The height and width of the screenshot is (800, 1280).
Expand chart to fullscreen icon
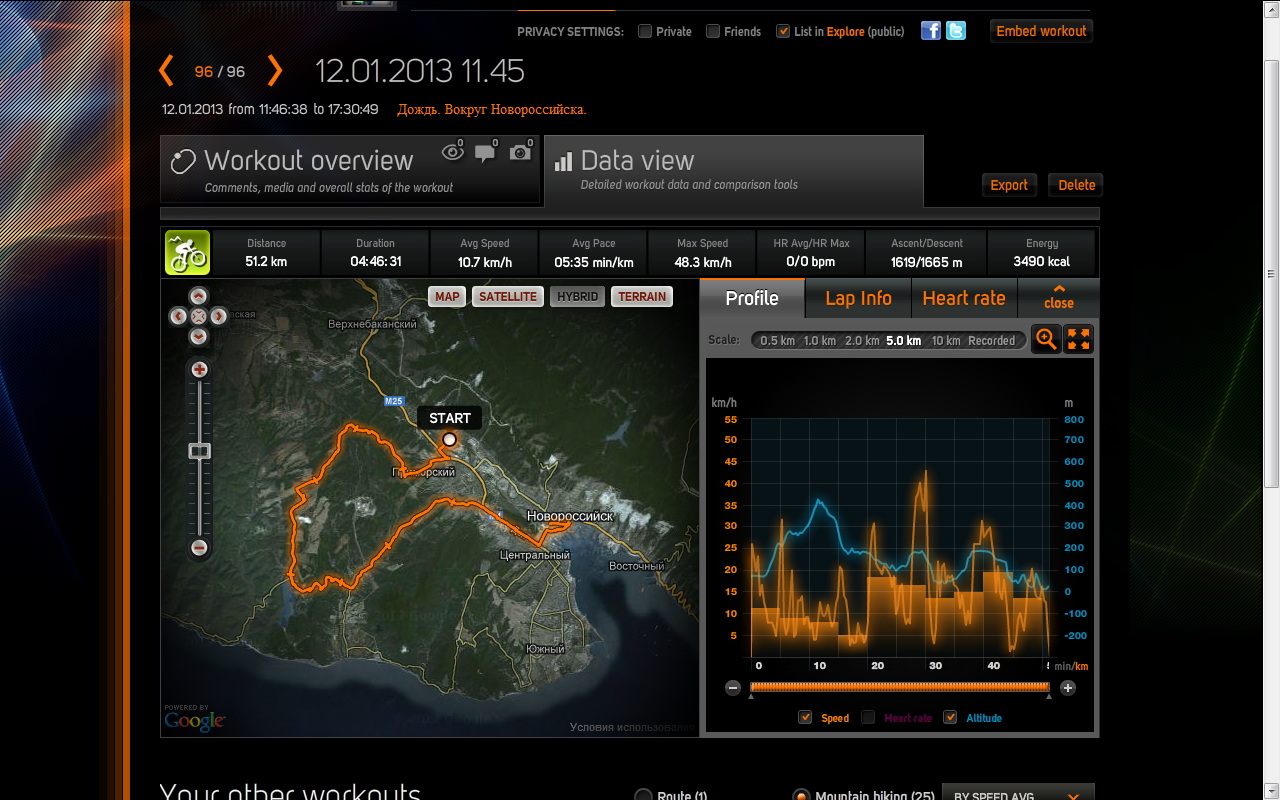1078,340
